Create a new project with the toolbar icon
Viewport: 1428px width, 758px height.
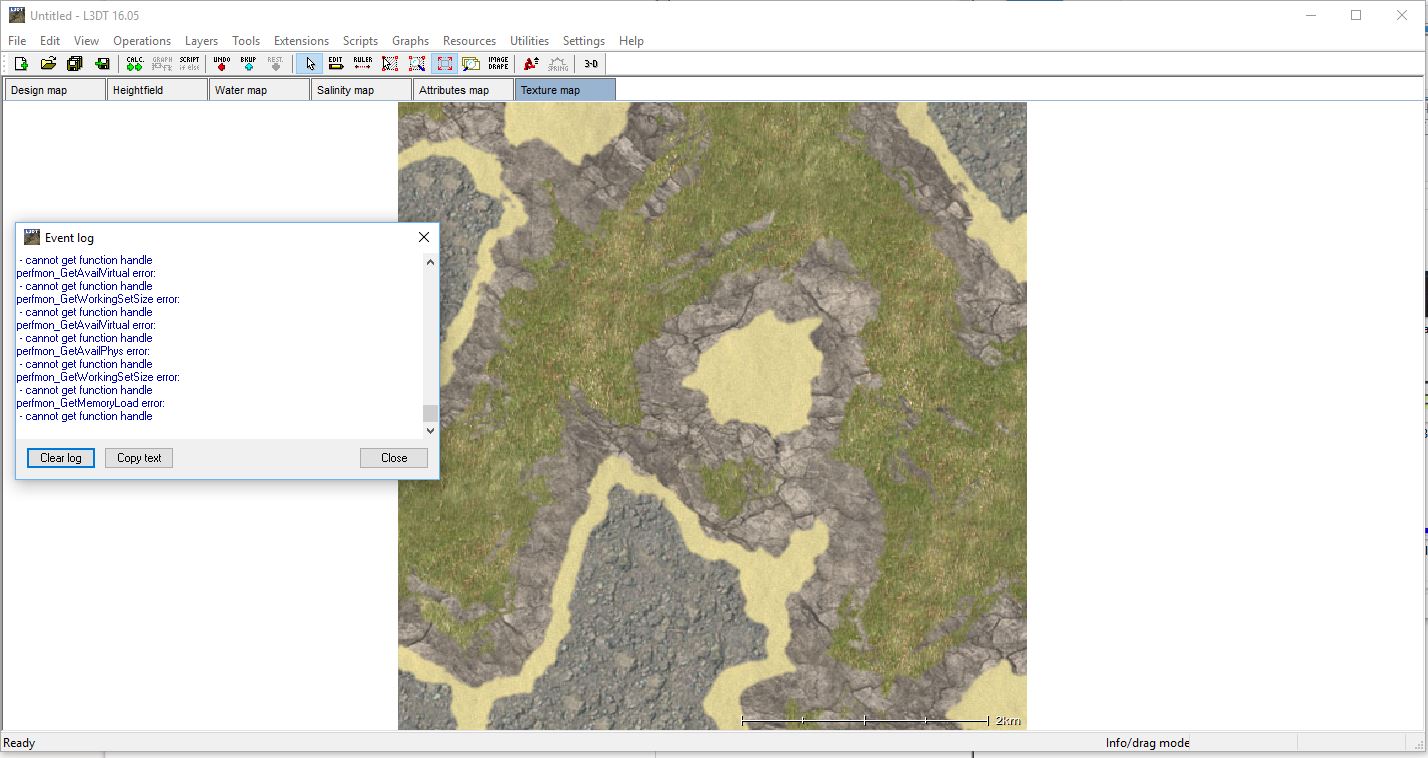click(20, 63)
